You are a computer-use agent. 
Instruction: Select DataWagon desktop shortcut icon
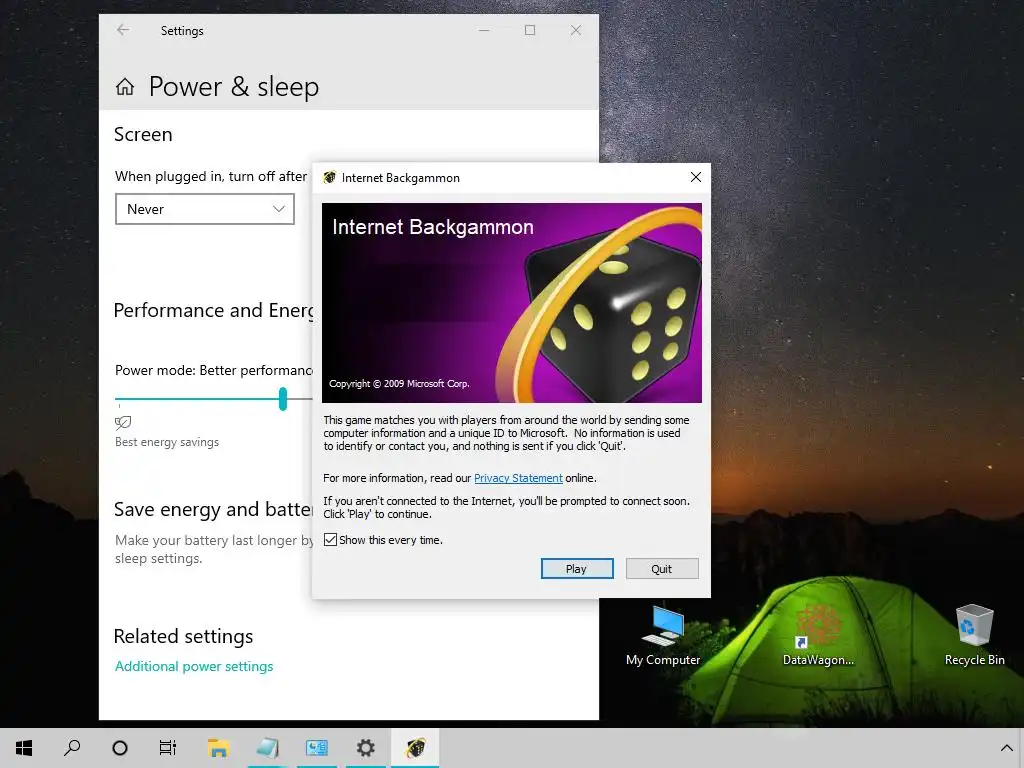coord(818,636)
